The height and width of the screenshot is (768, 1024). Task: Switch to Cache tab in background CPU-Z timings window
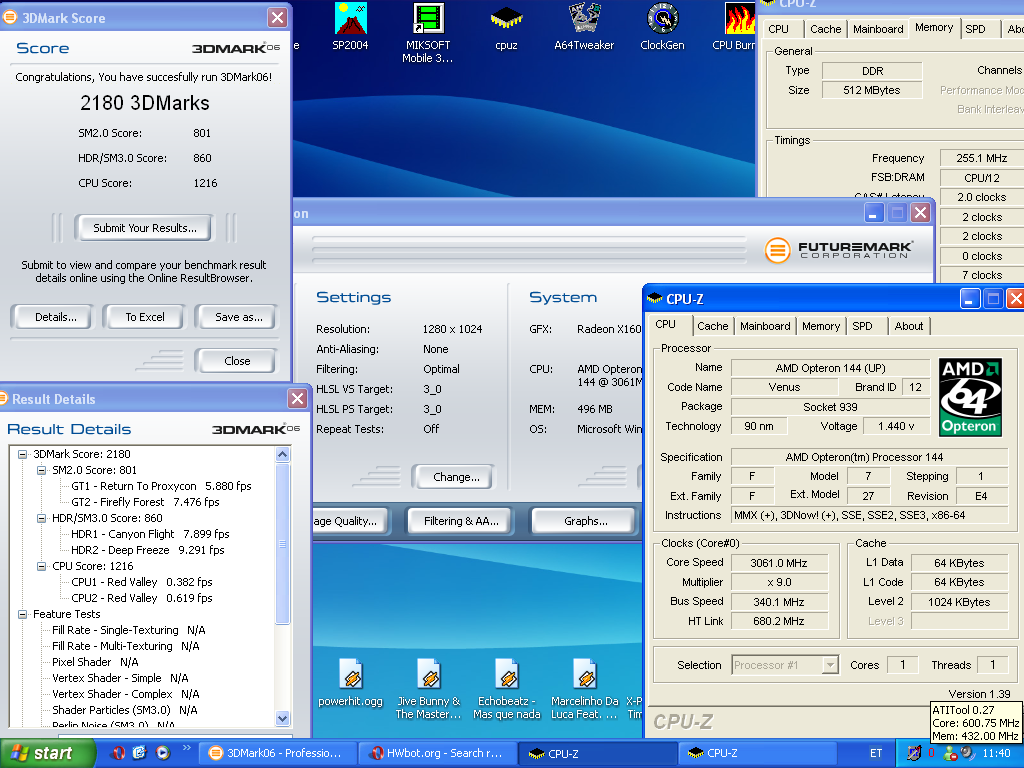[x=825, y=29]
